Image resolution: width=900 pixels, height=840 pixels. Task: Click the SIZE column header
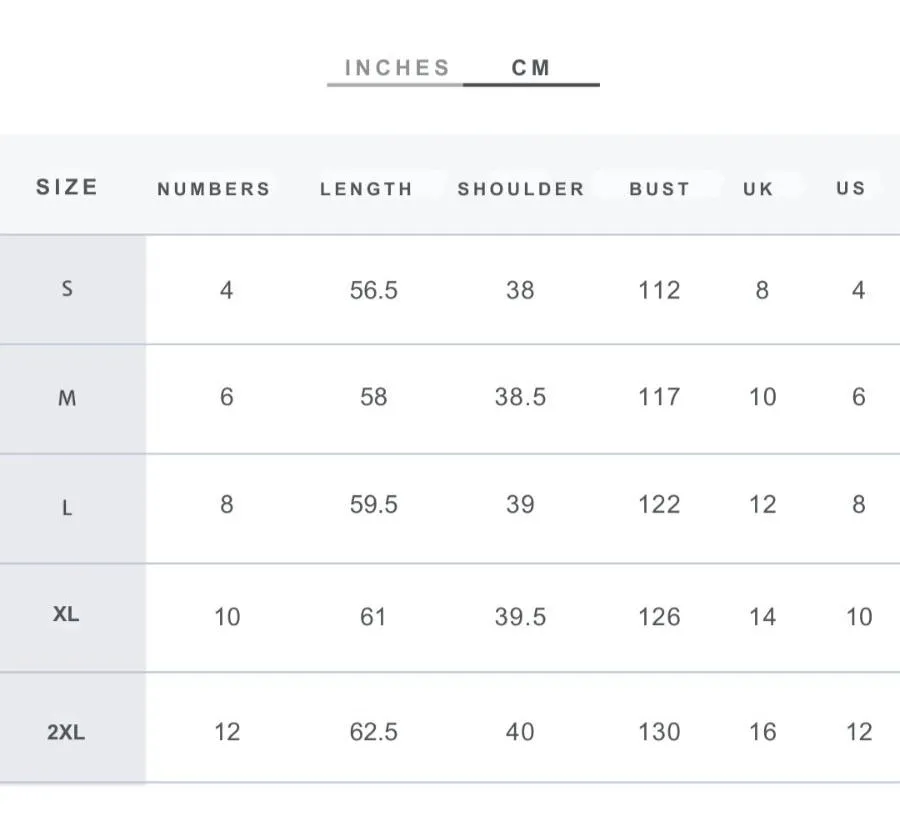tap(67, 187)
